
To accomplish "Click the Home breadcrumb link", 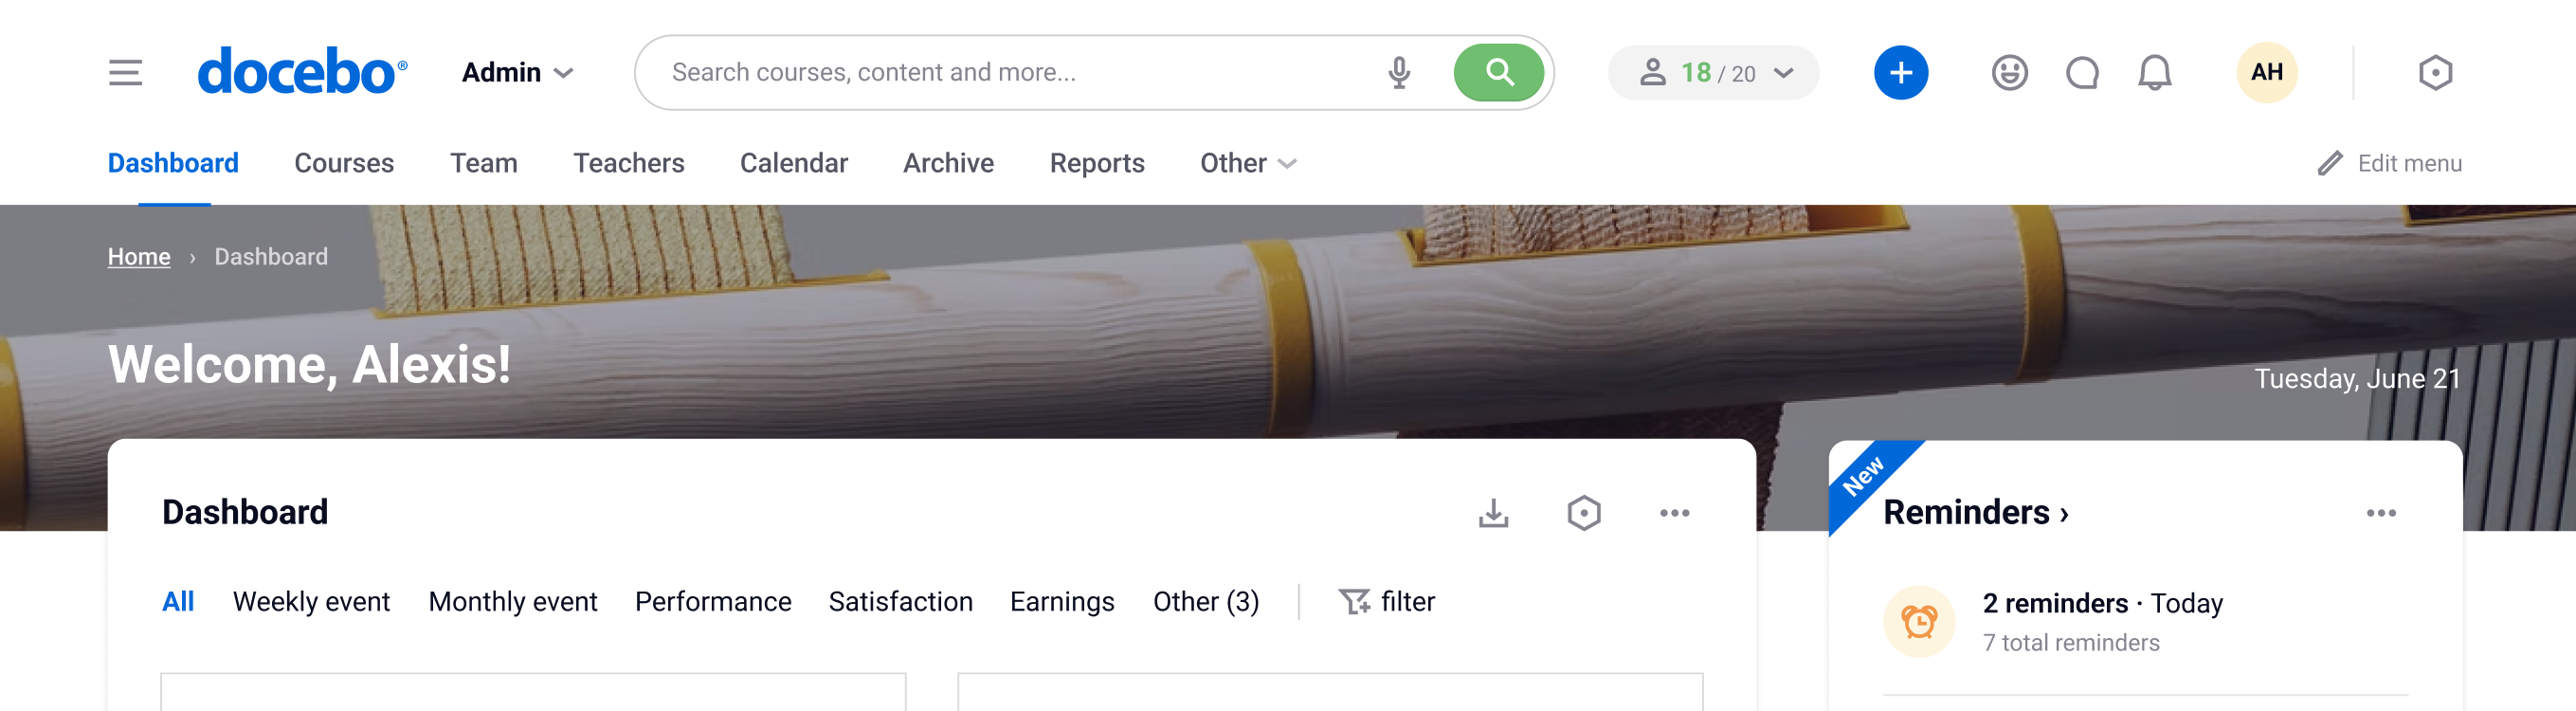I will click(x=139, y=257).
